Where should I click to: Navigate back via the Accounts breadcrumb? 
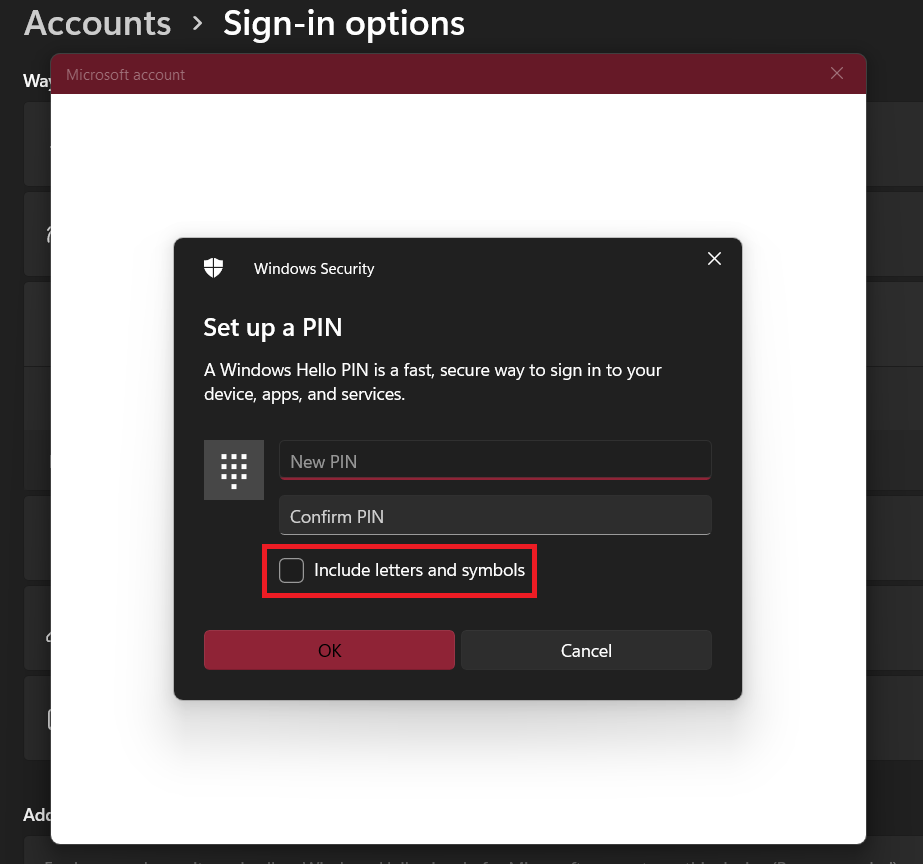97,22
